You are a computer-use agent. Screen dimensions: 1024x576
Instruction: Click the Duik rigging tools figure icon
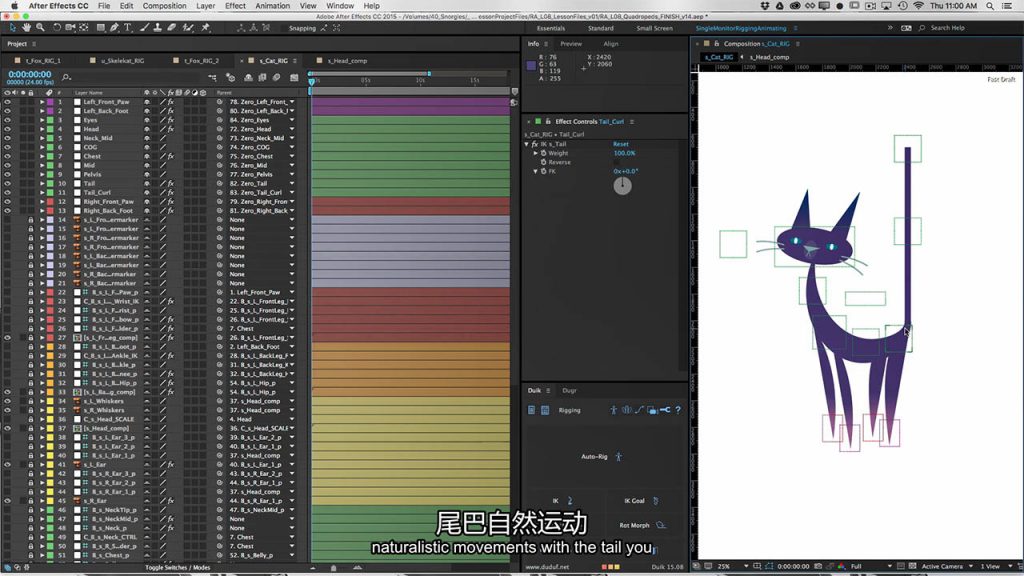613,410
